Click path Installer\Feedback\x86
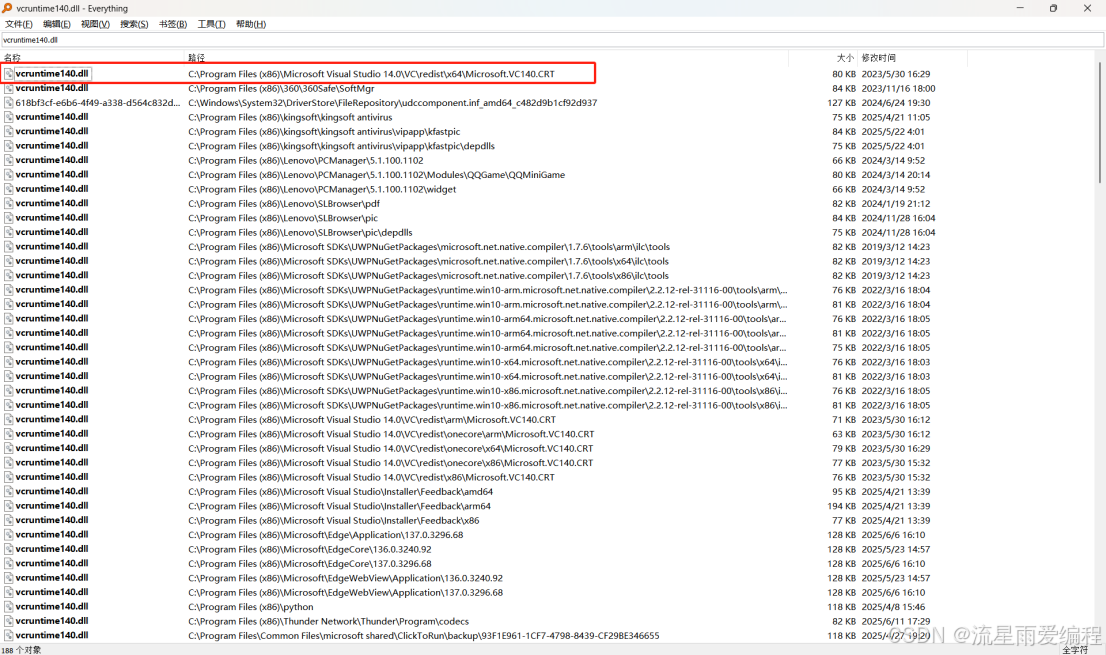The height and width of the screenshot is (655, 1106). coord(334,520)
